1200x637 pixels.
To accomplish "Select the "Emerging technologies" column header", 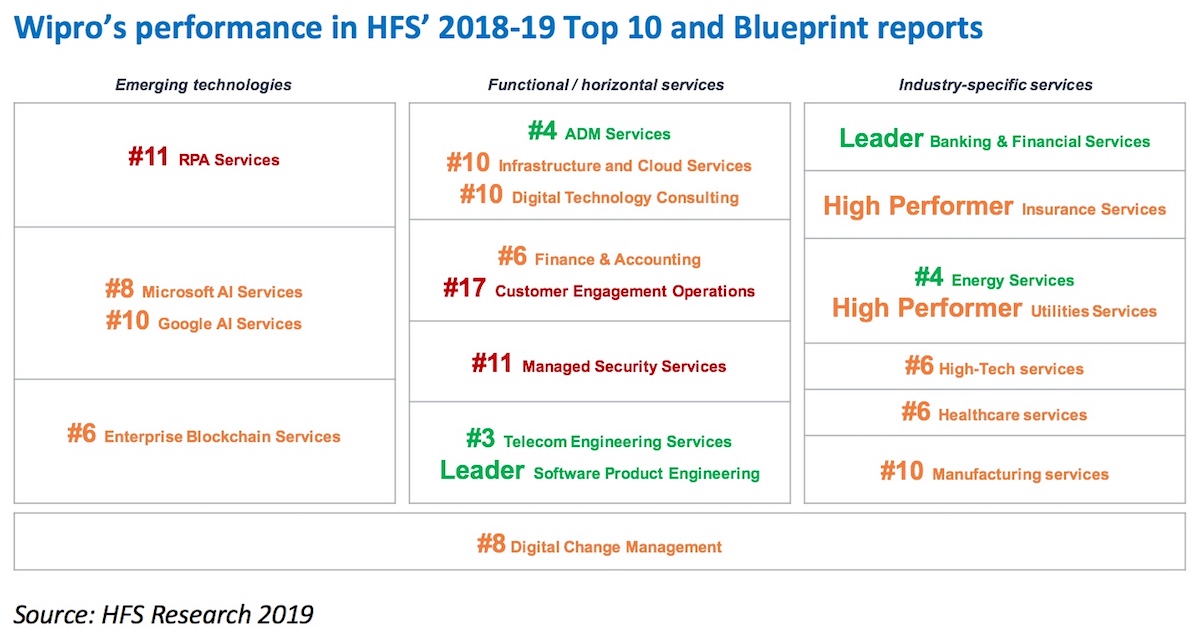I will pos(204,85).
